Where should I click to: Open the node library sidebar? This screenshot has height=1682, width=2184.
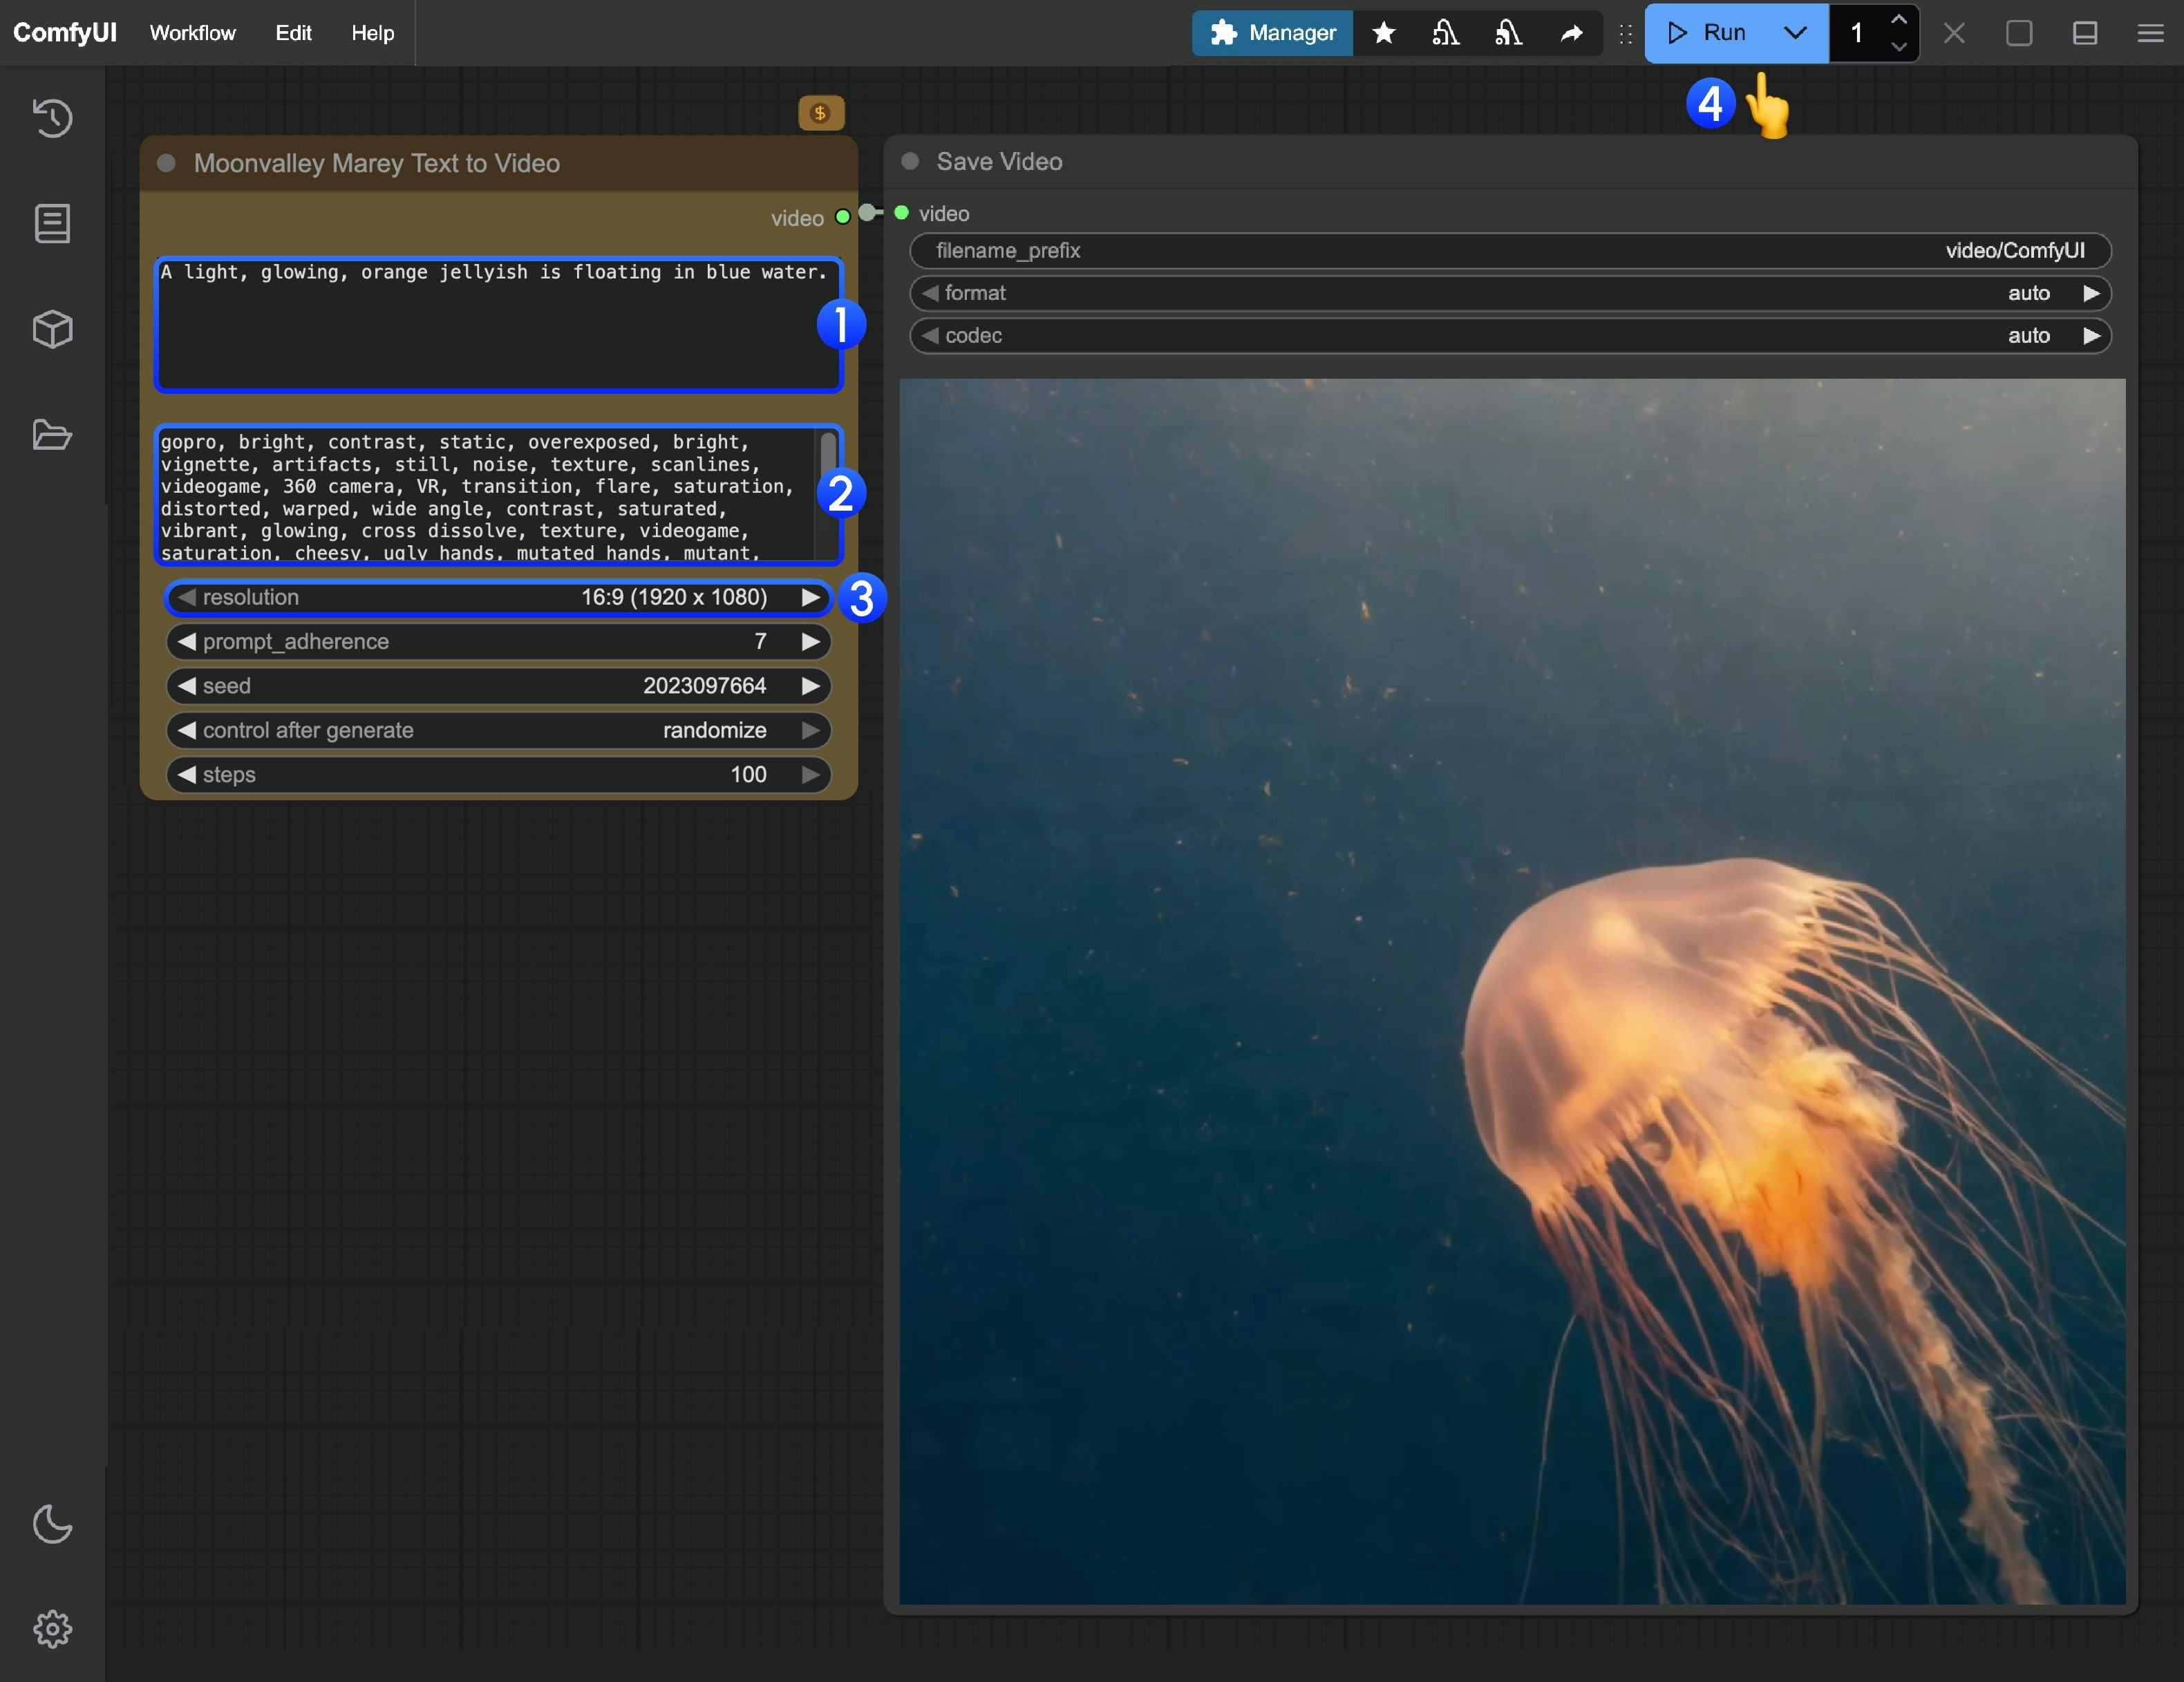coord(52,223)
